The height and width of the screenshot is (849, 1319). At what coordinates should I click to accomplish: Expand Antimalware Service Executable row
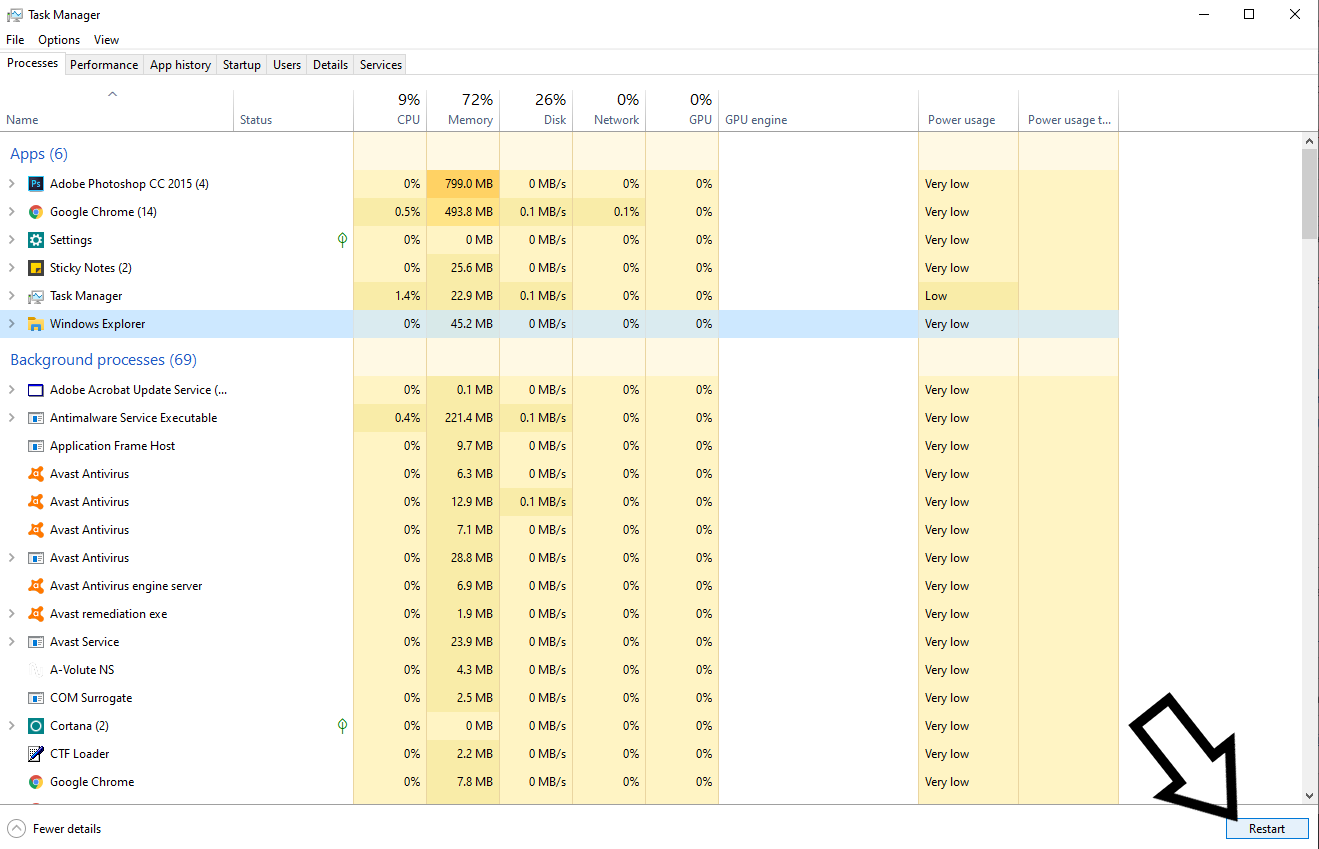[x=12, y=418]
